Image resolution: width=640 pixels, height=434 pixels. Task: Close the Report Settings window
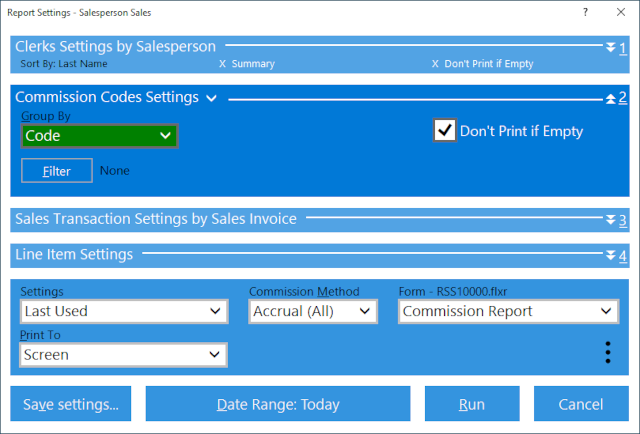618,14
